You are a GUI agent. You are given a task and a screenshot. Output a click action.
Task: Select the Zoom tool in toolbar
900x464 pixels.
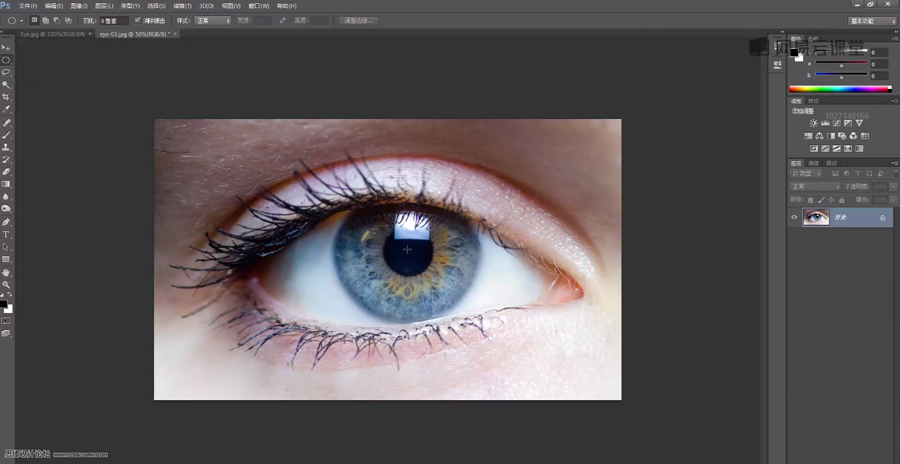click(x=6, y=284)
